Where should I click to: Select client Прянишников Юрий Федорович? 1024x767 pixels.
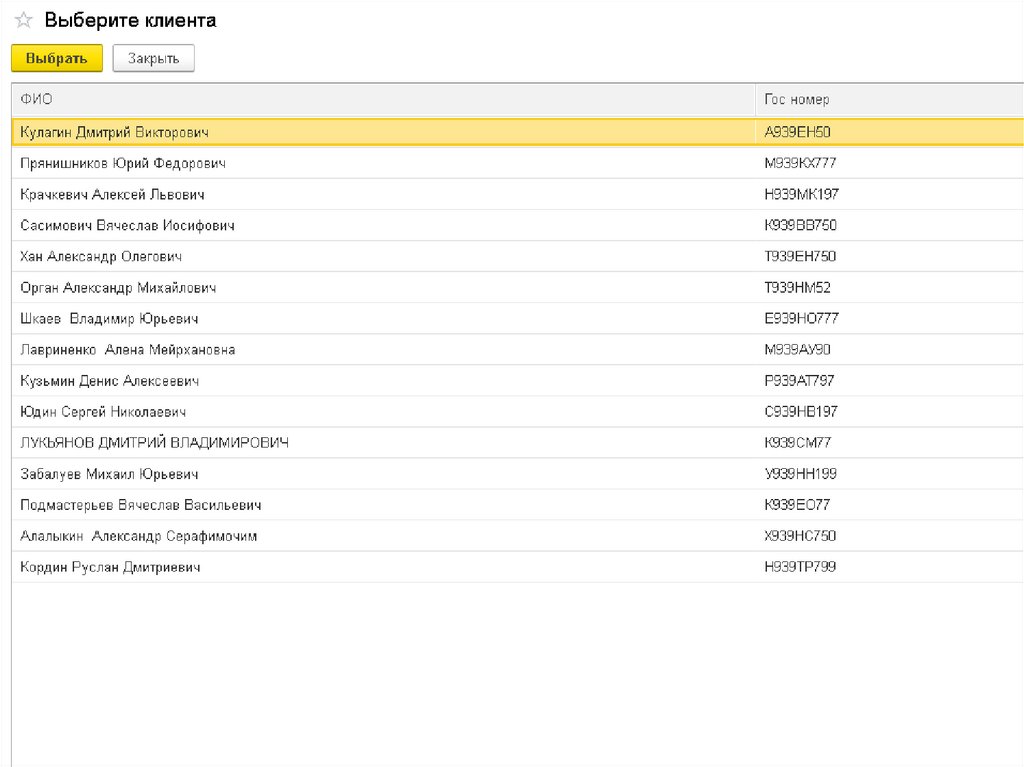coord(122,163)
